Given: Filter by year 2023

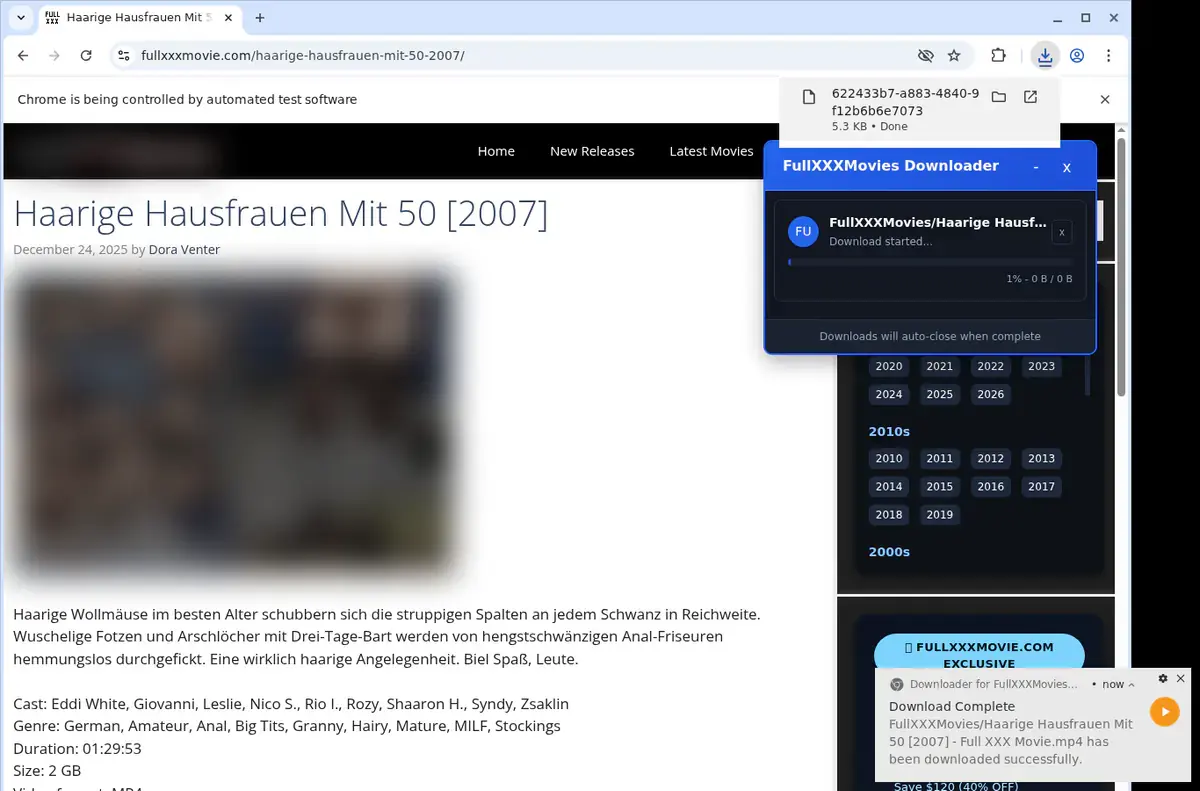Looking at the screenshot, I should pos(1042,366).
